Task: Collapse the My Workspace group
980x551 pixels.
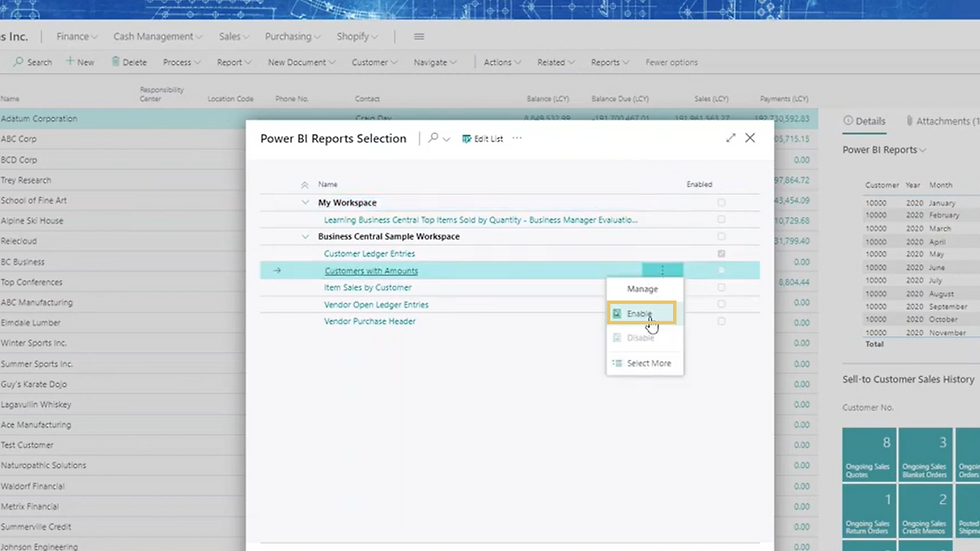Action: (x=305, y=202)
